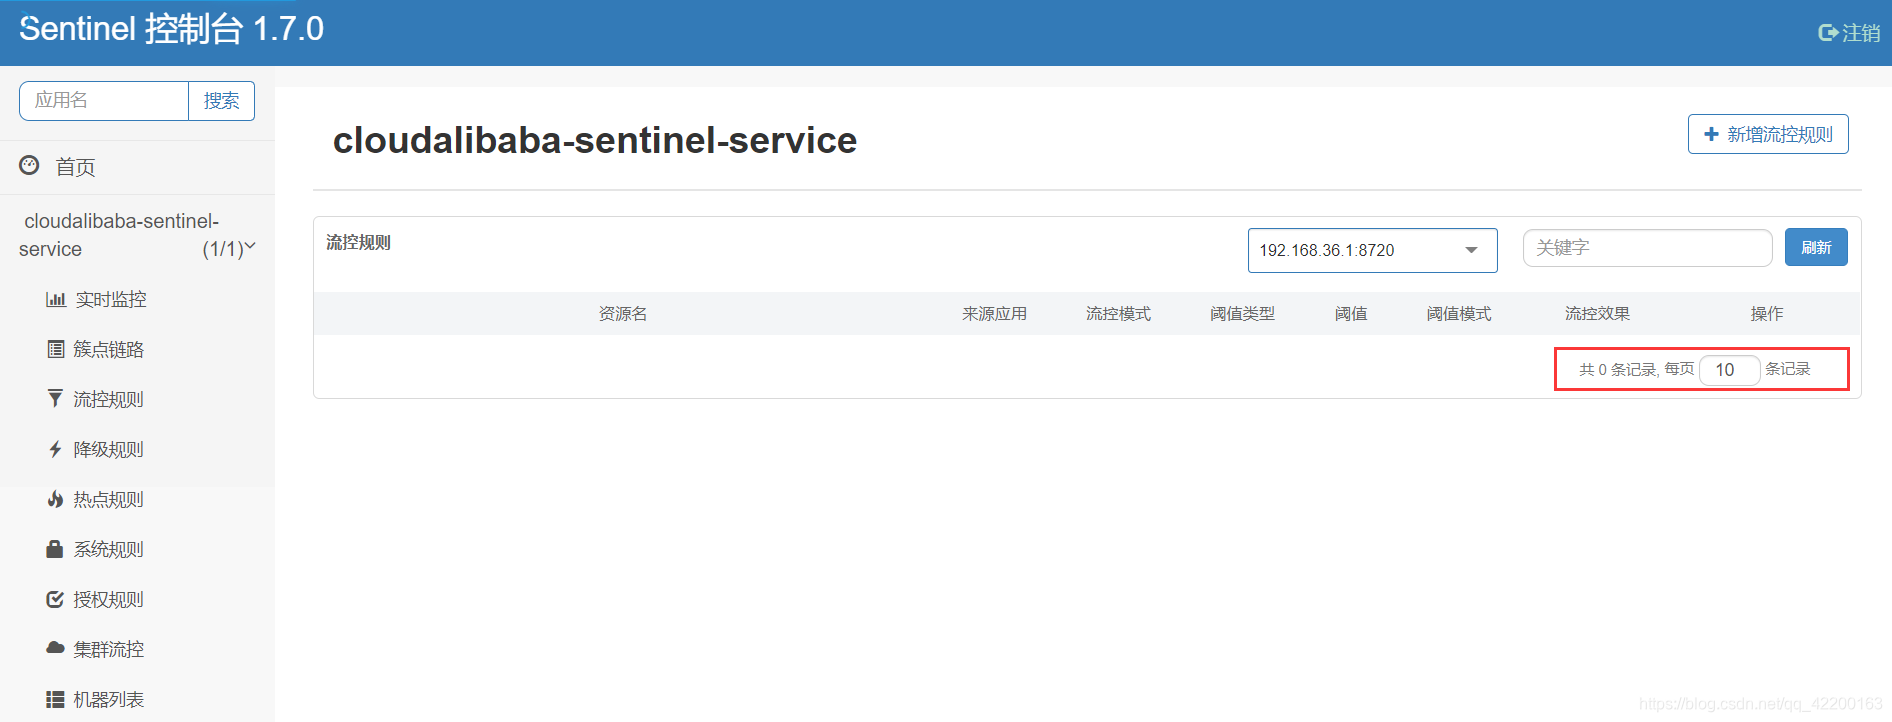Viewport: 1892px width, 722px height.
Task: Click the 注销 logout link
Action: 1849,33
